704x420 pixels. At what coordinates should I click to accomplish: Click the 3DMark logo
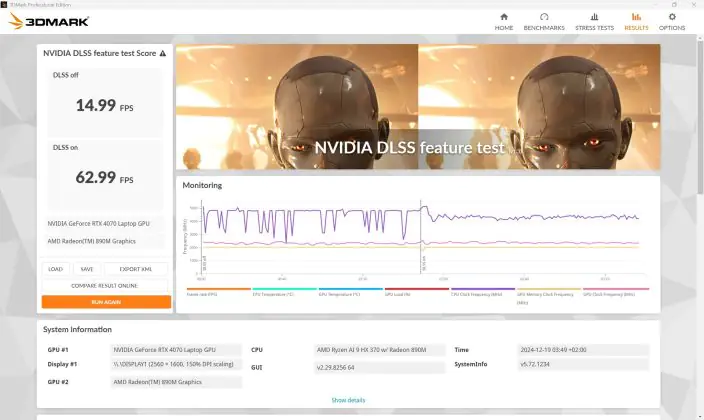(49, 21)
